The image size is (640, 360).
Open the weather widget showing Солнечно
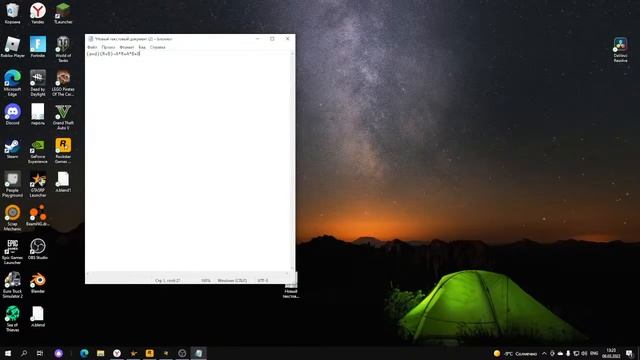point(515,353)
